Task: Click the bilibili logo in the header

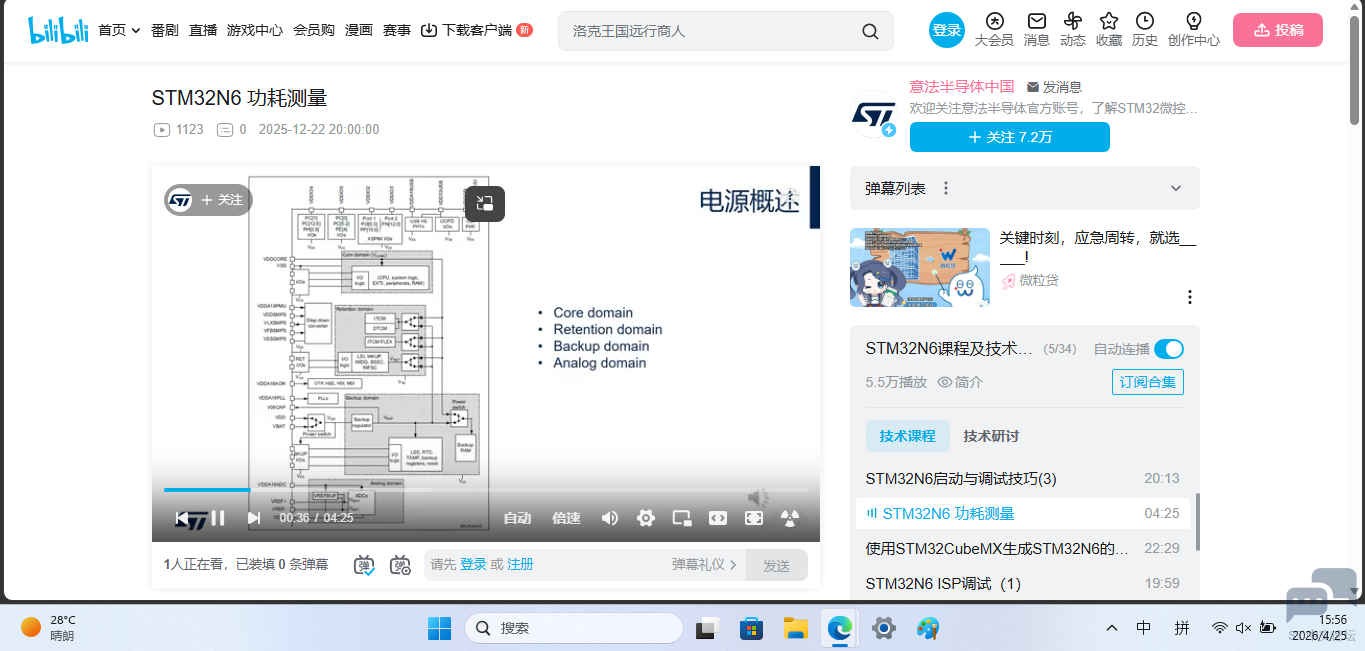Action: point(58,30)
